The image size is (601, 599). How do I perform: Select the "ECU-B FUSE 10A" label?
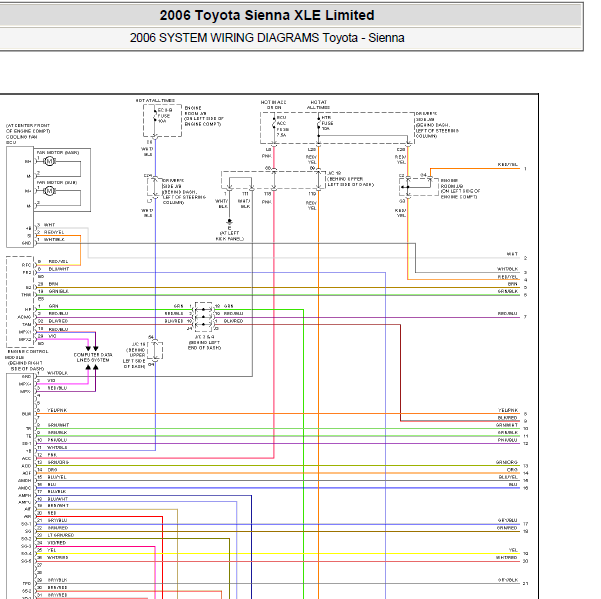click(164, 116)
